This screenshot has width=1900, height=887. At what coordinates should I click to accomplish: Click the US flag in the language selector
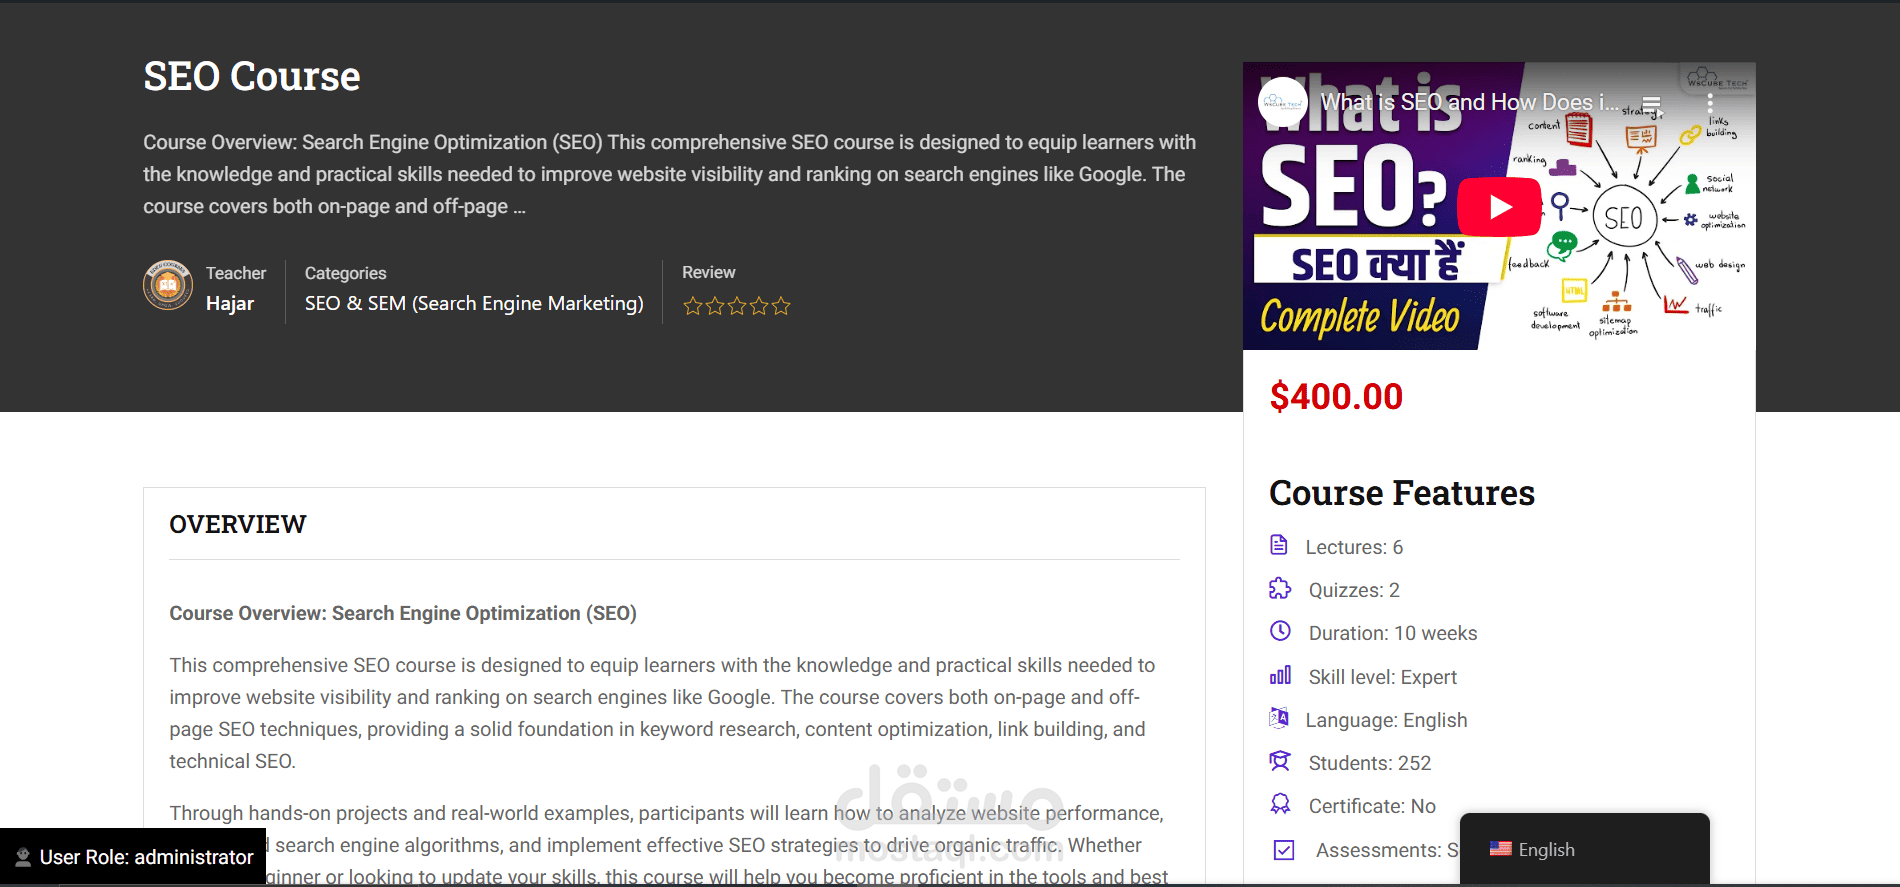[1500, 849]
